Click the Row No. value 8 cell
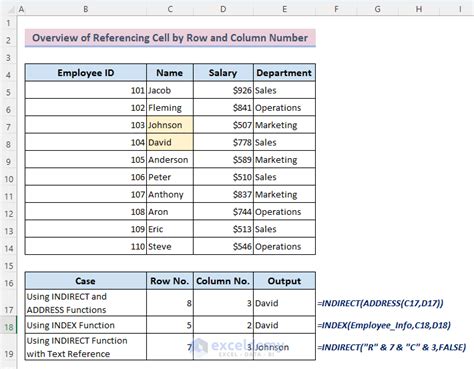Screen dimensions: 474x369 (x=170, y=303)
